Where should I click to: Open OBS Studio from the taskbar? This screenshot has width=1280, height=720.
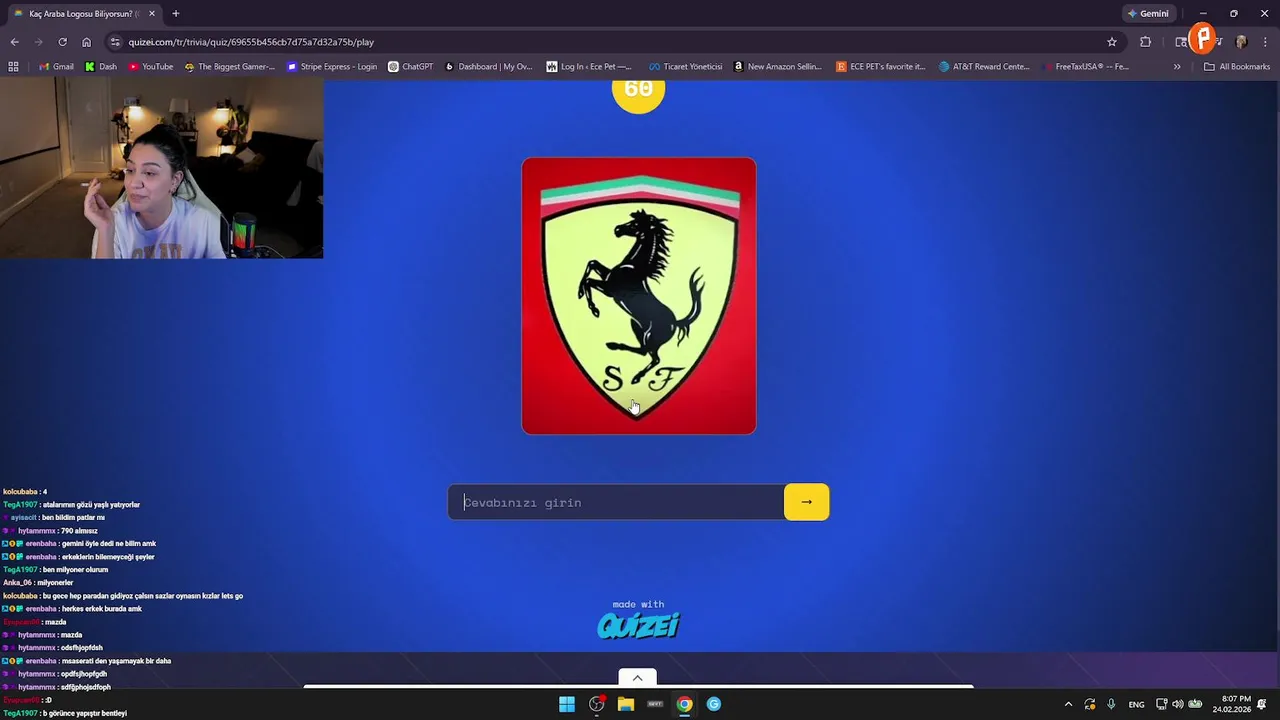point(596,704)
